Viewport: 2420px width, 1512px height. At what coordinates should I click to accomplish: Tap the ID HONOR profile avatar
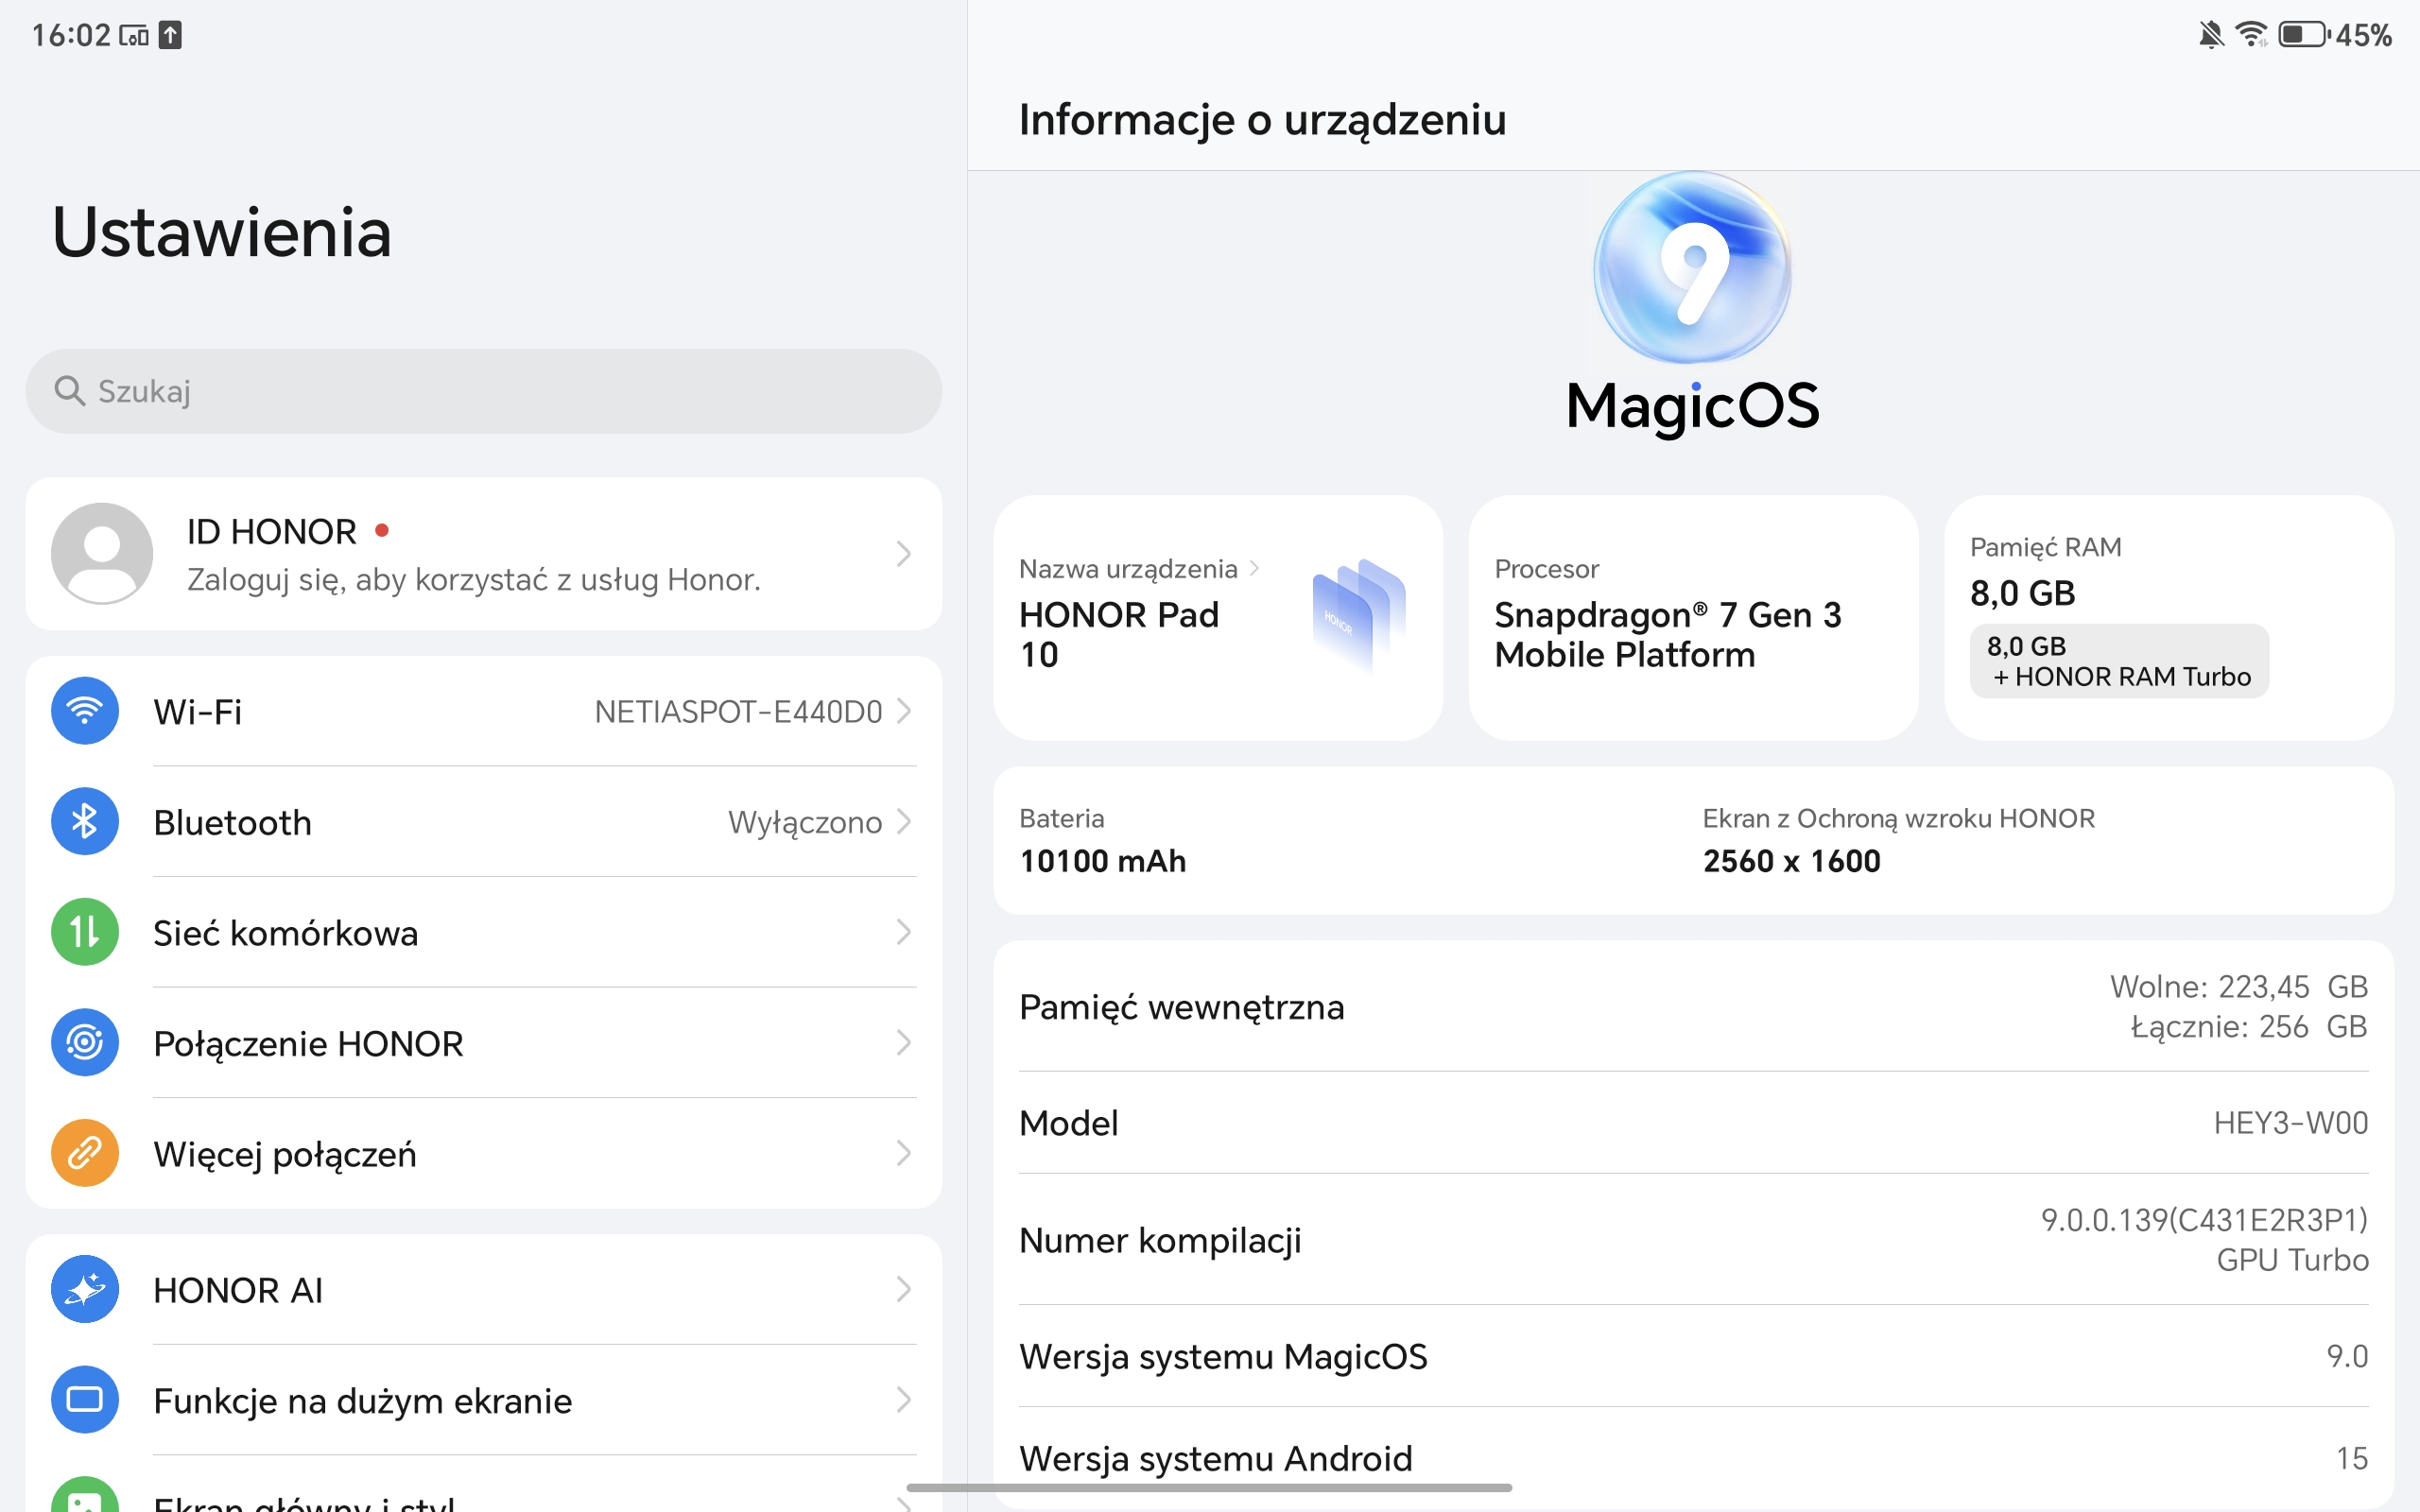coord(102,553)
